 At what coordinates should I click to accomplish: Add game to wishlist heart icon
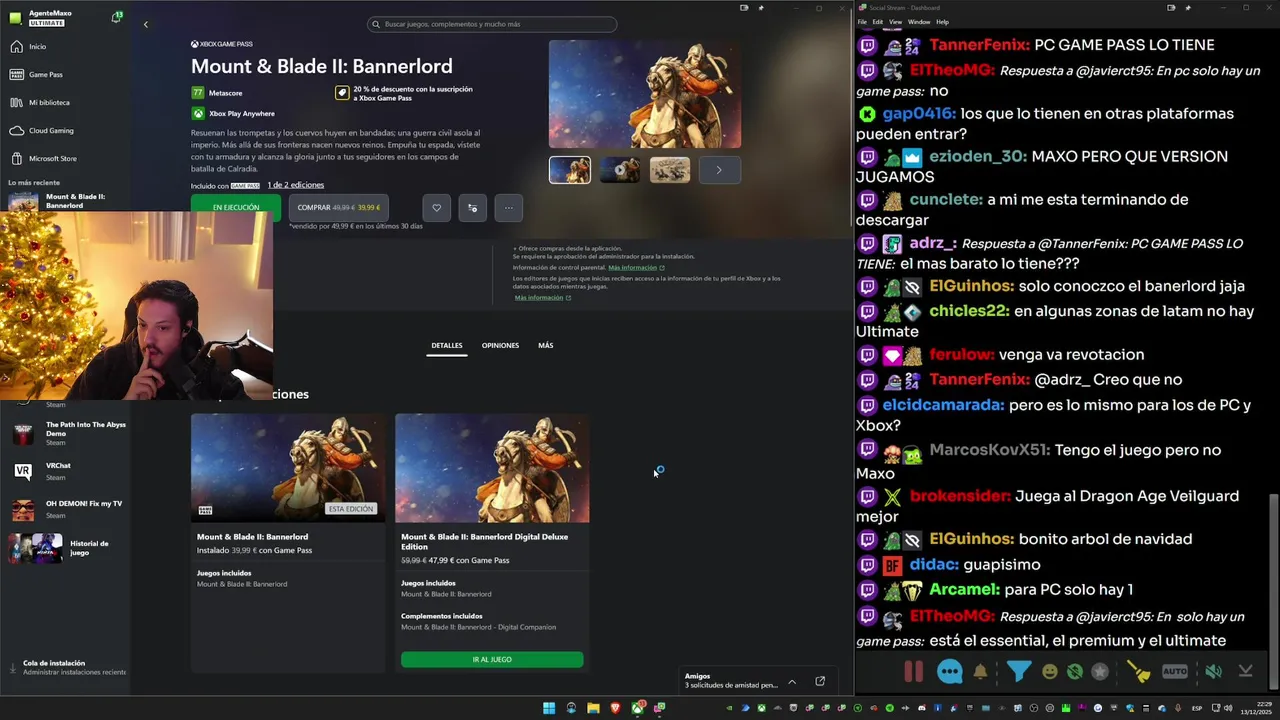436,207
